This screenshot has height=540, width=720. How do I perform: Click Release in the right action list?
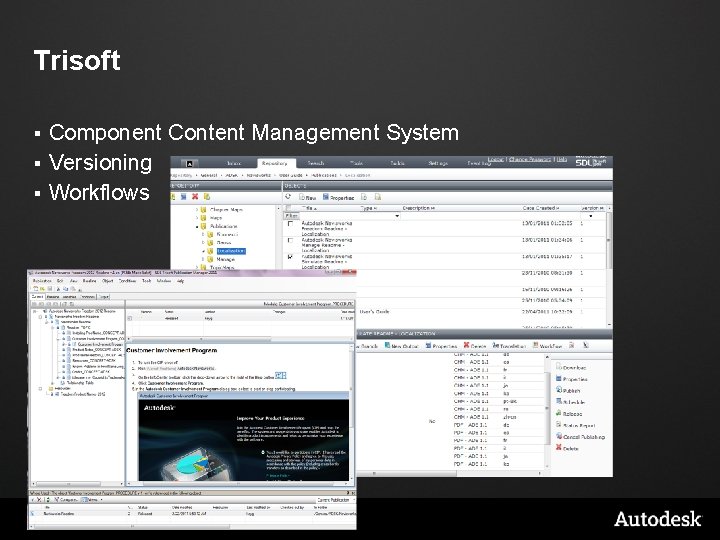tap(569, 414)
